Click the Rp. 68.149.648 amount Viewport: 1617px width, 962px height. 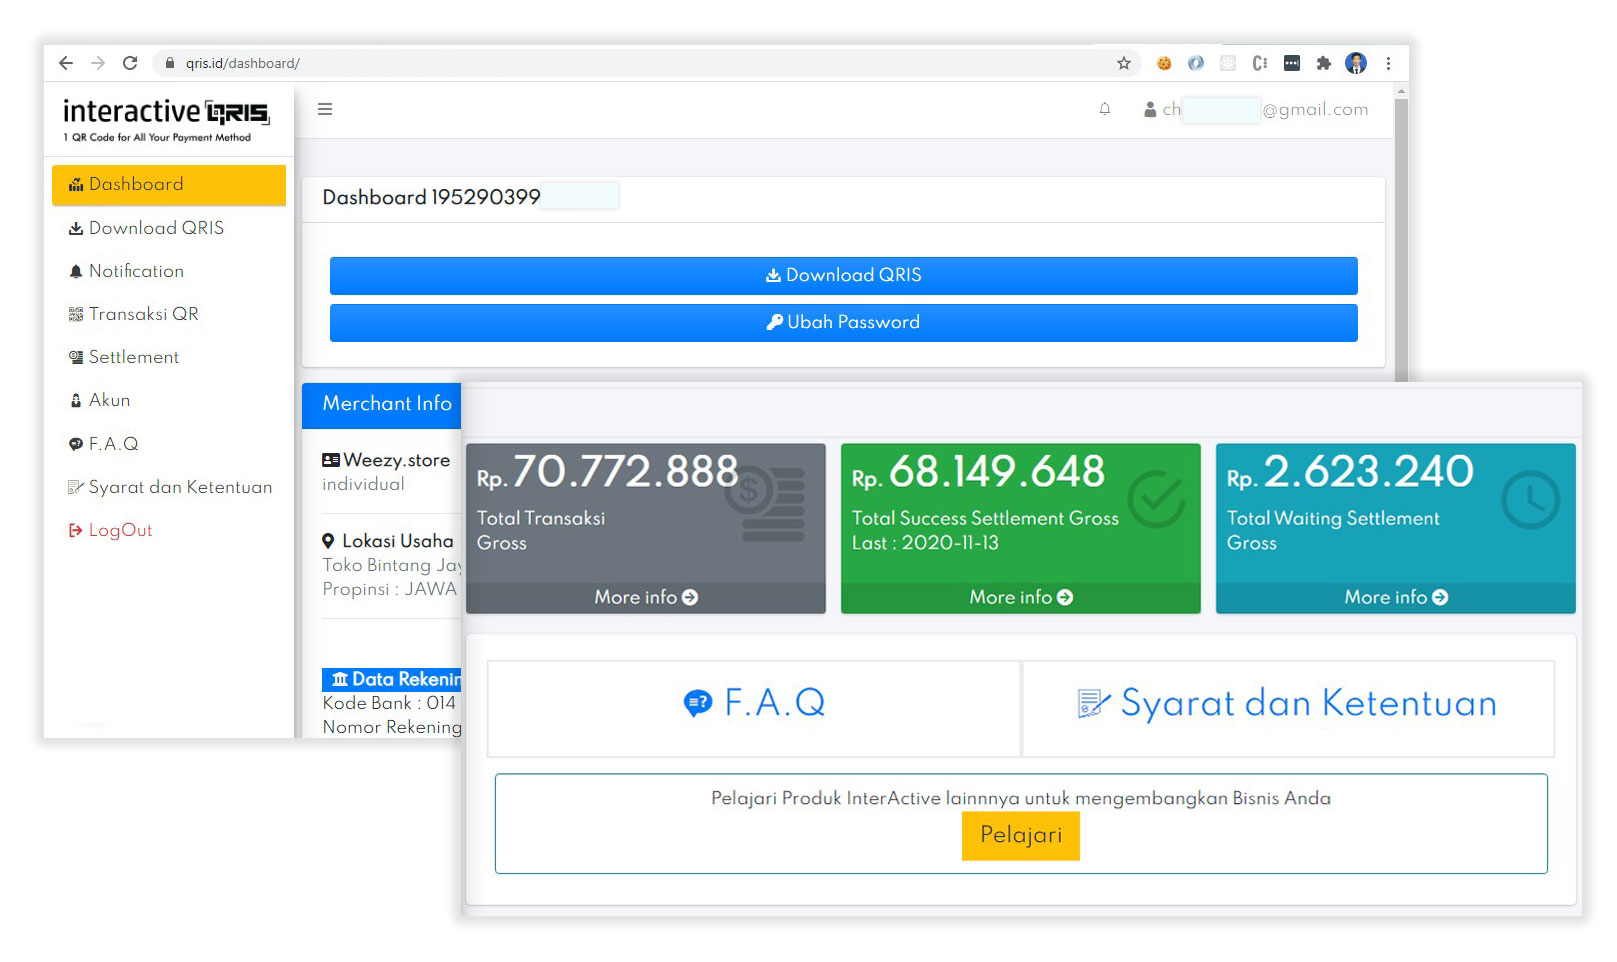[x=978, y=472]
